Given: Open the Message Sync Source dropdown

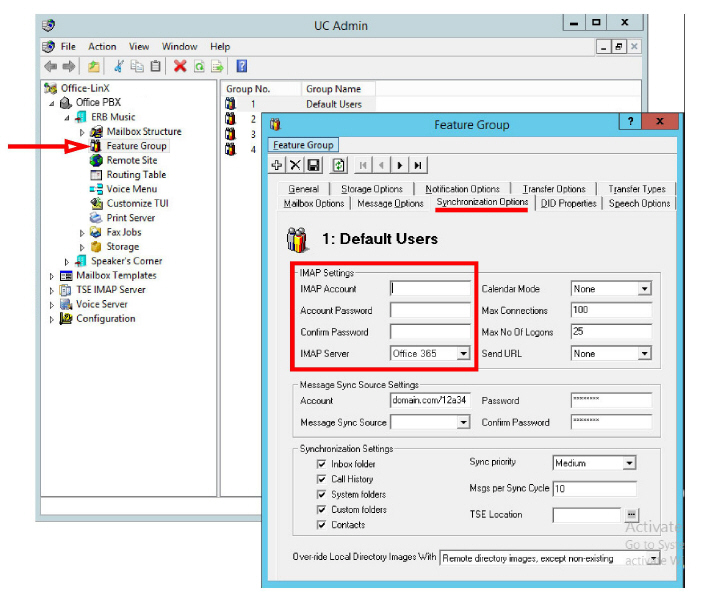Looking at the screenshot, I should pos(463,422).
